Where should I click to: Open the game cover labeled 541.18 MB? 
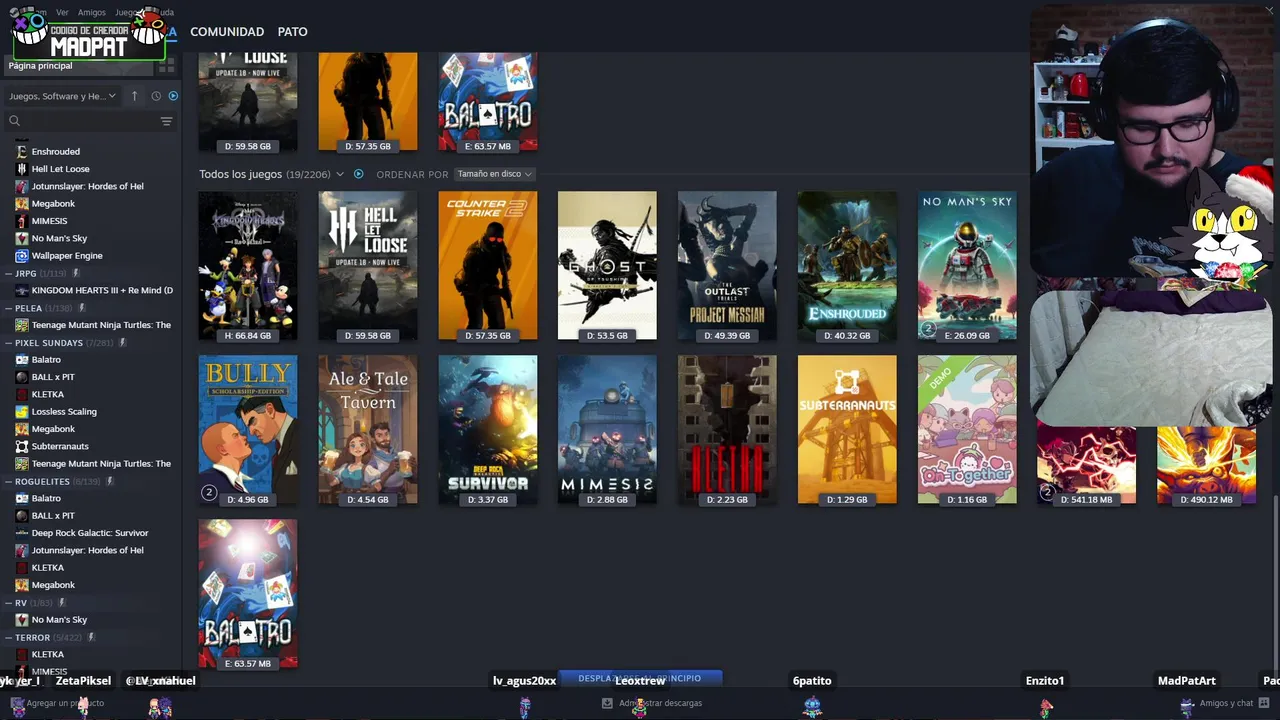[1087, 465]
